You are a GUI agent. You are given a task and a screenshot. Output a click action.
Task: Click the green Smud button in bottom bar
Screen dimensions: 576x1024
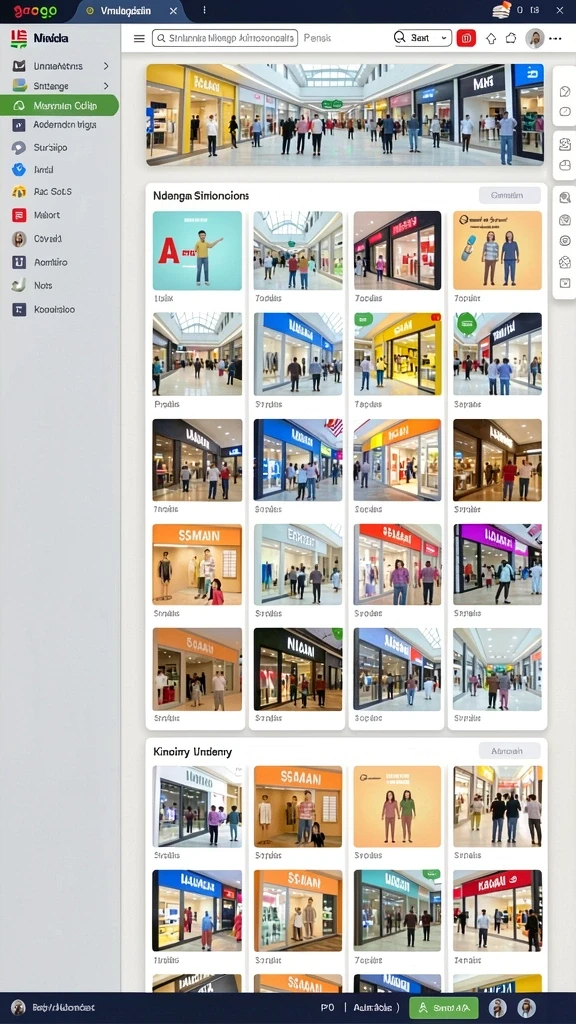[443, 1008]
